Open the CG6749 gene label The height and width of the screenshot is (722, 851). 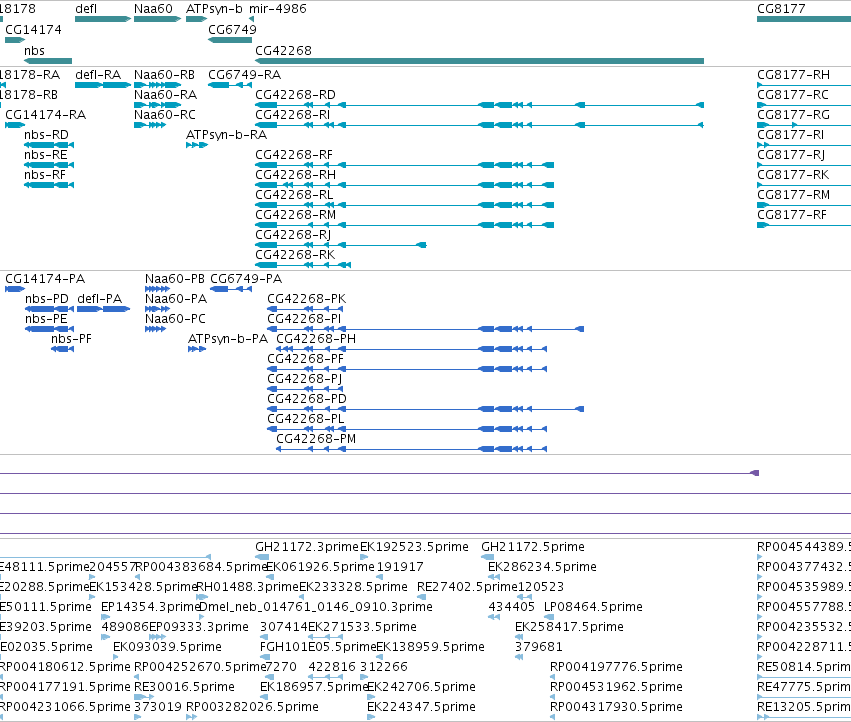pos(232,29)
